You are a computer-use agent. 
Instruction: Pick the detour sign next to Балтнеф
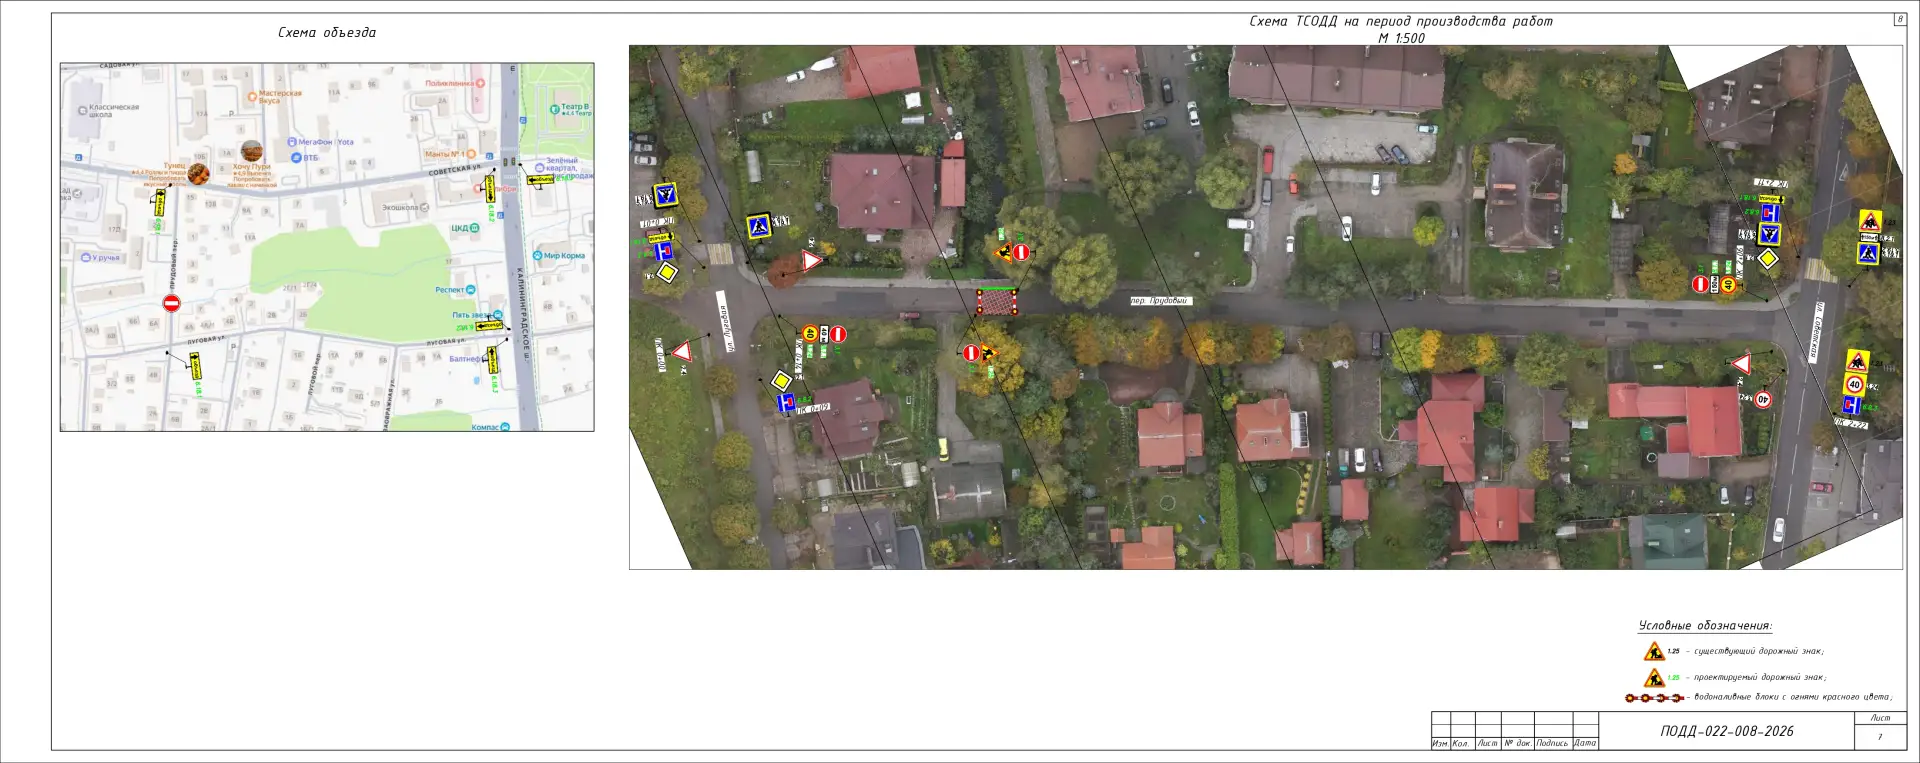(493, 360)
